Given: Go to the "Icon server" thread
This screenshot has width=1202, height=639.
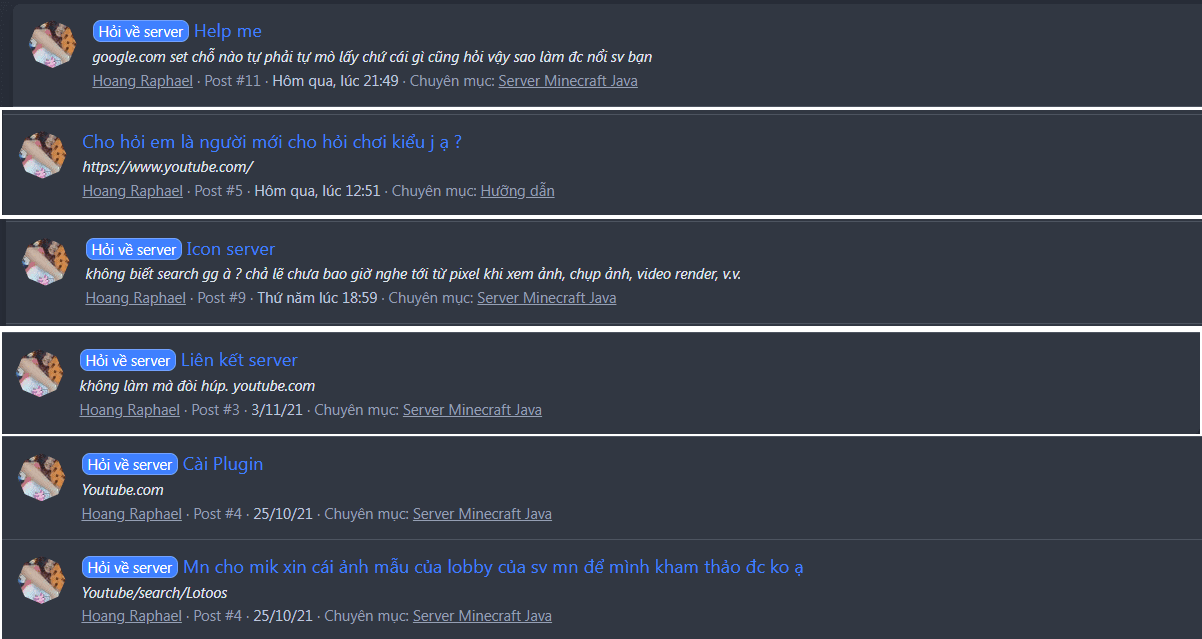Looking at the screenshot, I should tap(230, 249).
